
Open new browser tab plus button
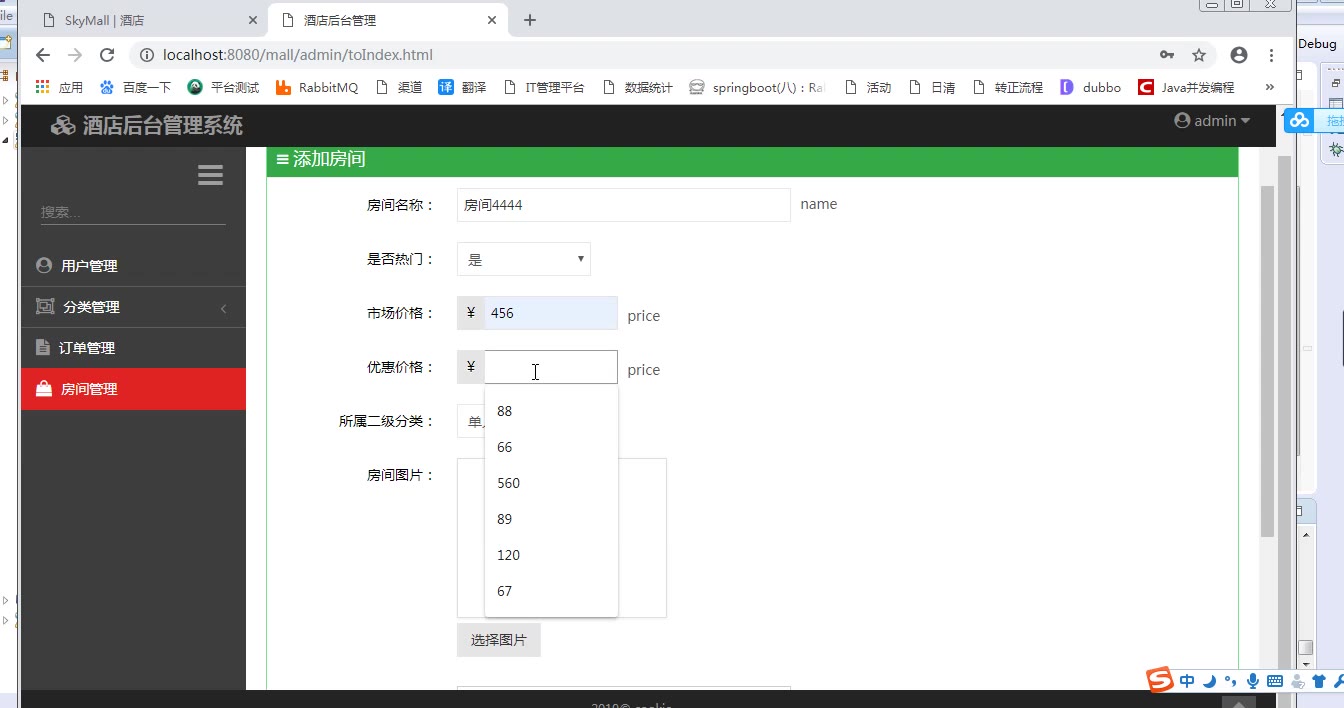[530, 20]
